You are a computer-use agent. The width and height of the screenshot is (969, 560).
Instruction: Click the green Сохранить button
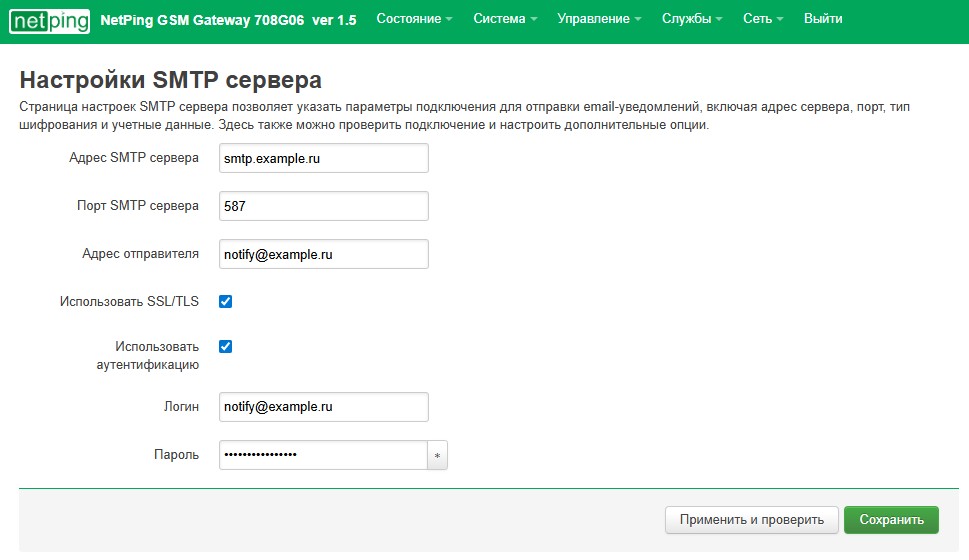[x=891, y=520]
